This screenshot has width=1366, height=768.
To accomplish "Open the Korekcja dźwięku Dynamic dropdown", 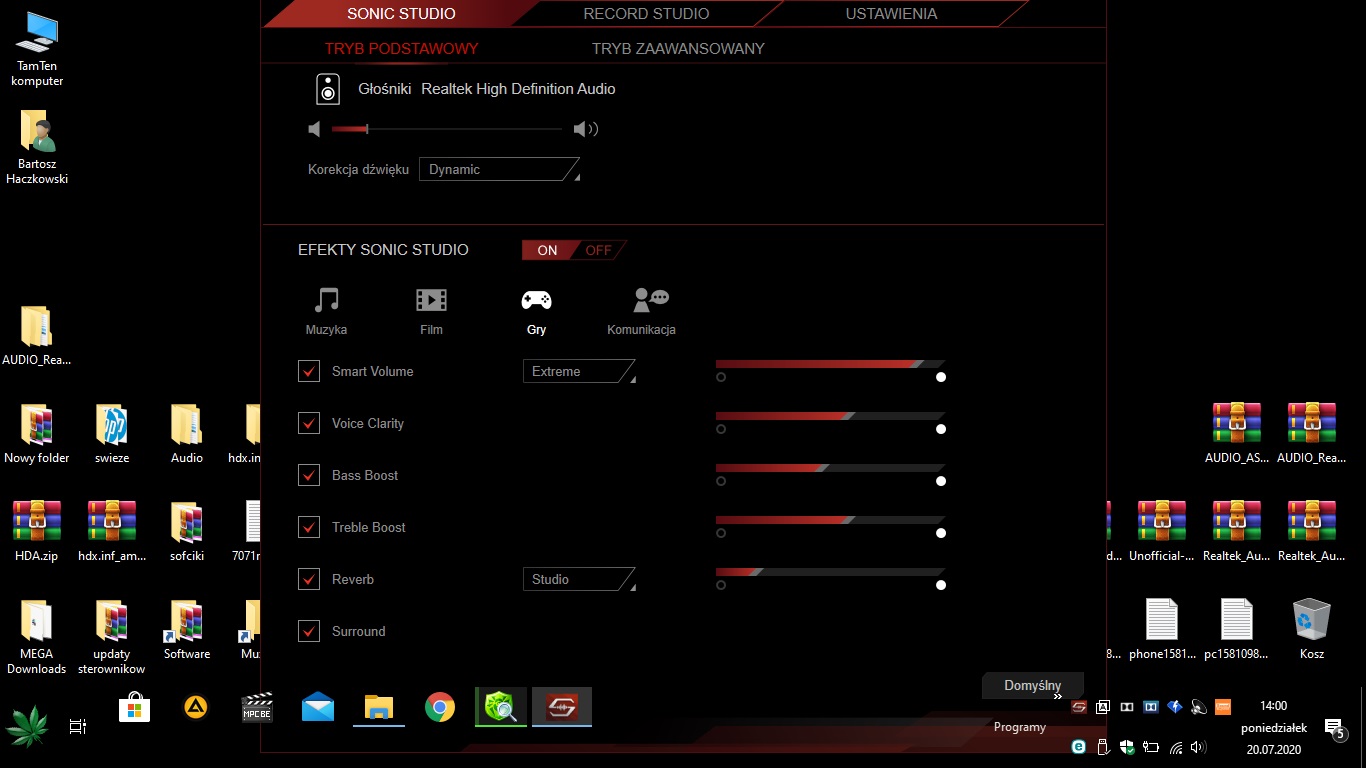I will (x=499, y=169).
